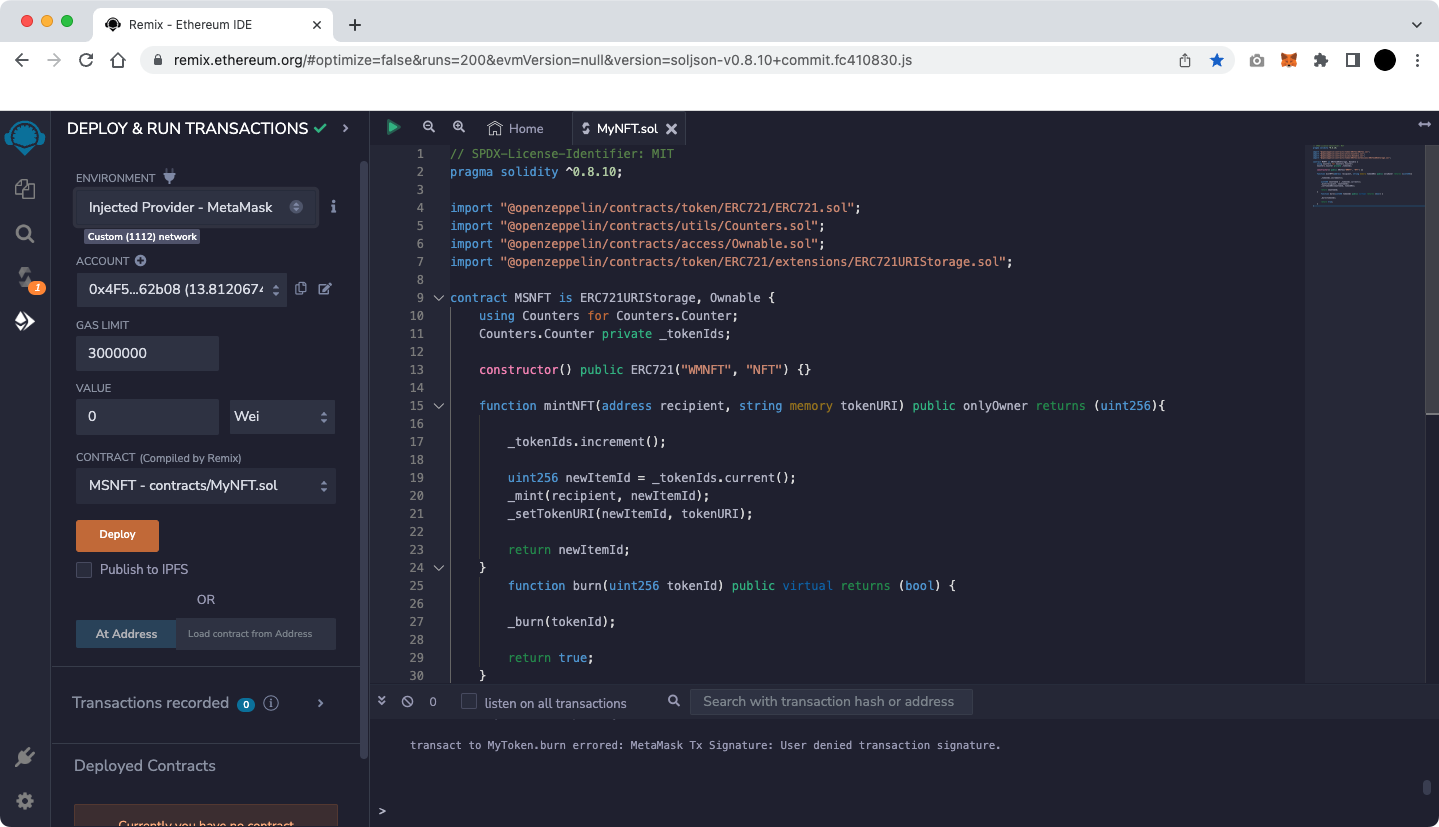This screenshot has height=827, width=1439.
Task: Open the Search in files icon
Action: pyautogui.click(x=25, y=234)
